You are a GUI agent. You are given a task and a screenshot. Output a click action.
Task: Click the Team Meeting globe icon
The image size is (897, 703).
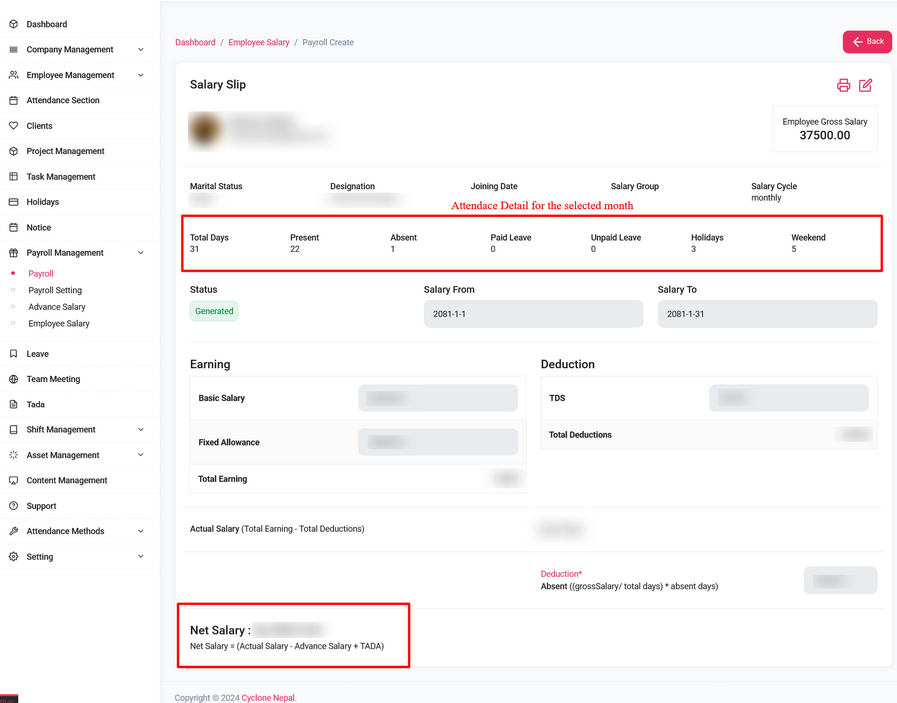pyautogui.click(x=13, y=379)
